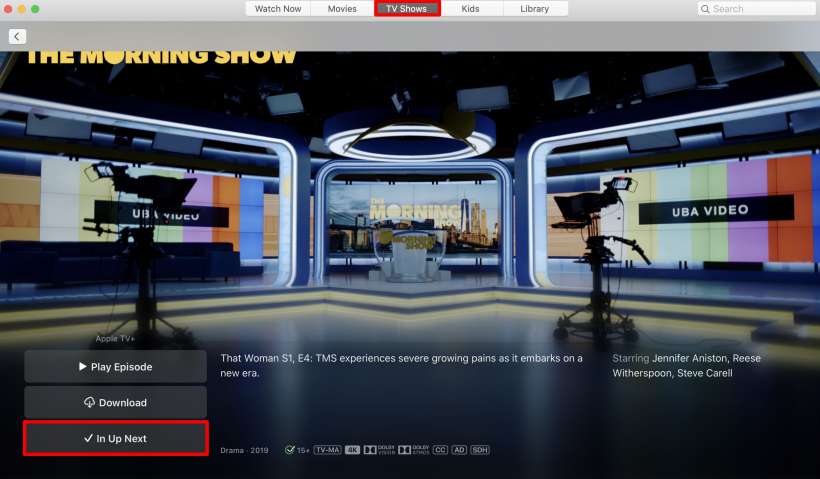820x479 pixels.
Task: Click the 'Drama · 2019' genre text
Action: [x=244, y=450]
